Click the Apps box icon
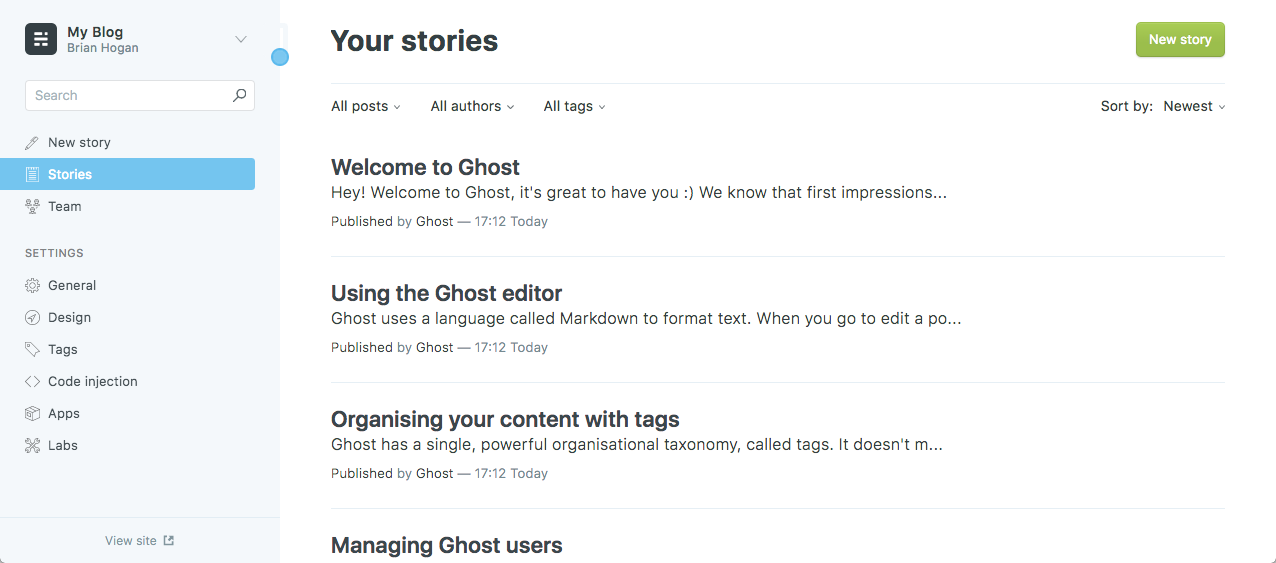Screen dimensions: 1276x563 pyautogui.click(x=32, y=414)
